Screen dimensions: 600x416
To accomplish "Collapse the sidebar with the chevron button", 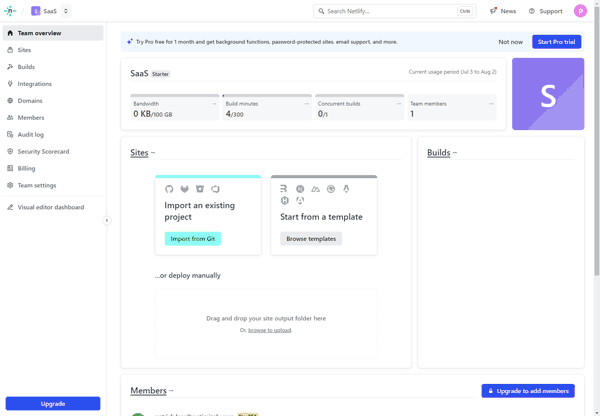I will pos(107,220).
